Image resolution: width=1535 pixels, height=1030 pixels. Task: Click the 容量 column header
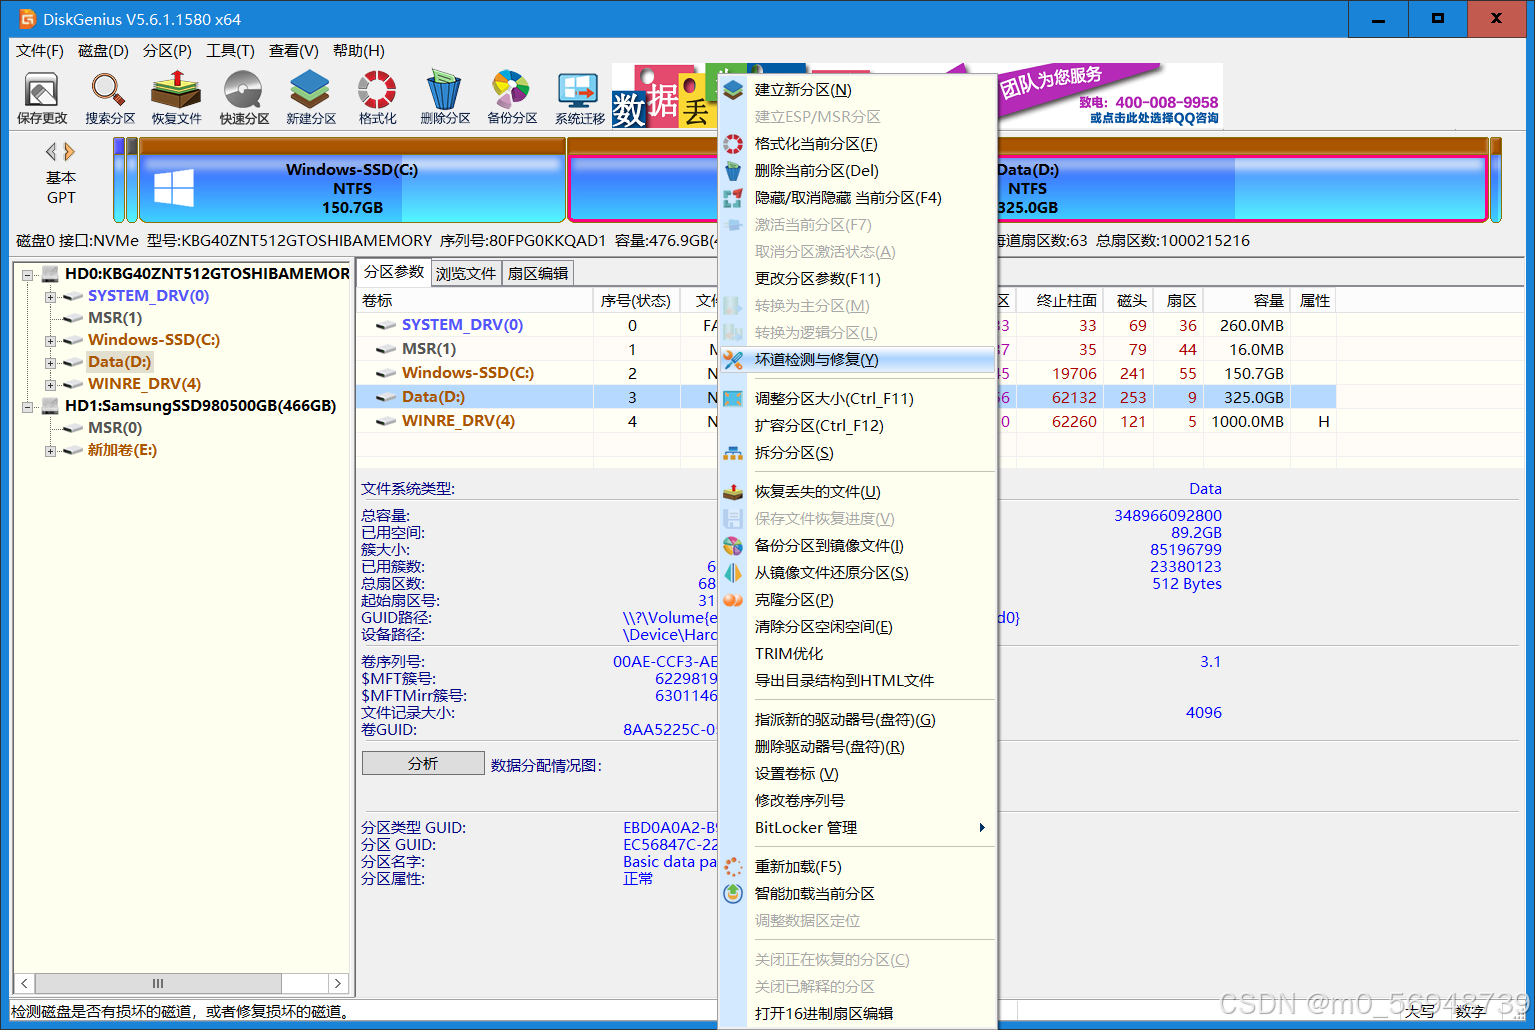(x=1248, y=301)
